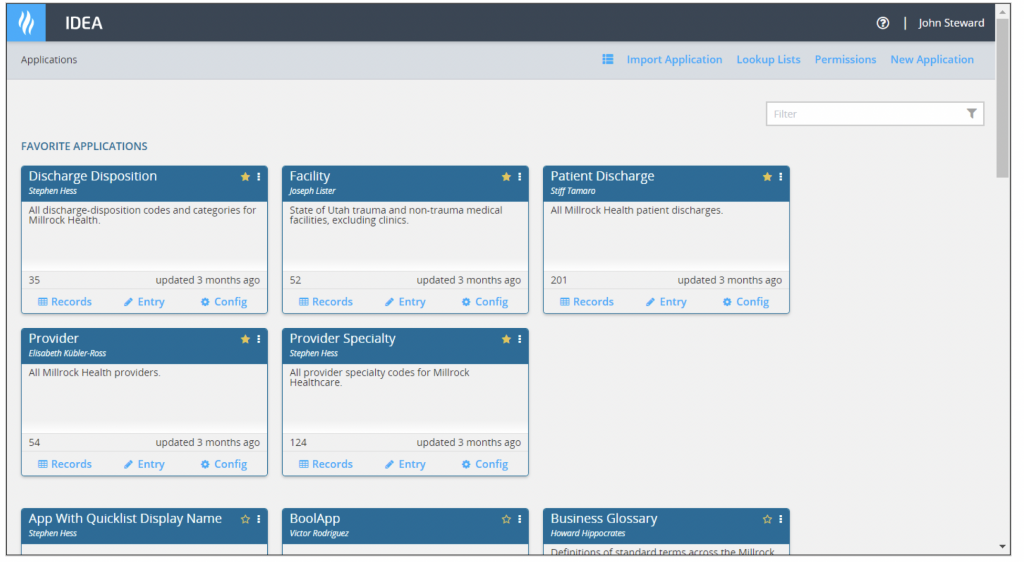1024x562 pixels.
Task: Click the Applications breadcrumb
Action: pyautogui.click(x=49, y=59)
